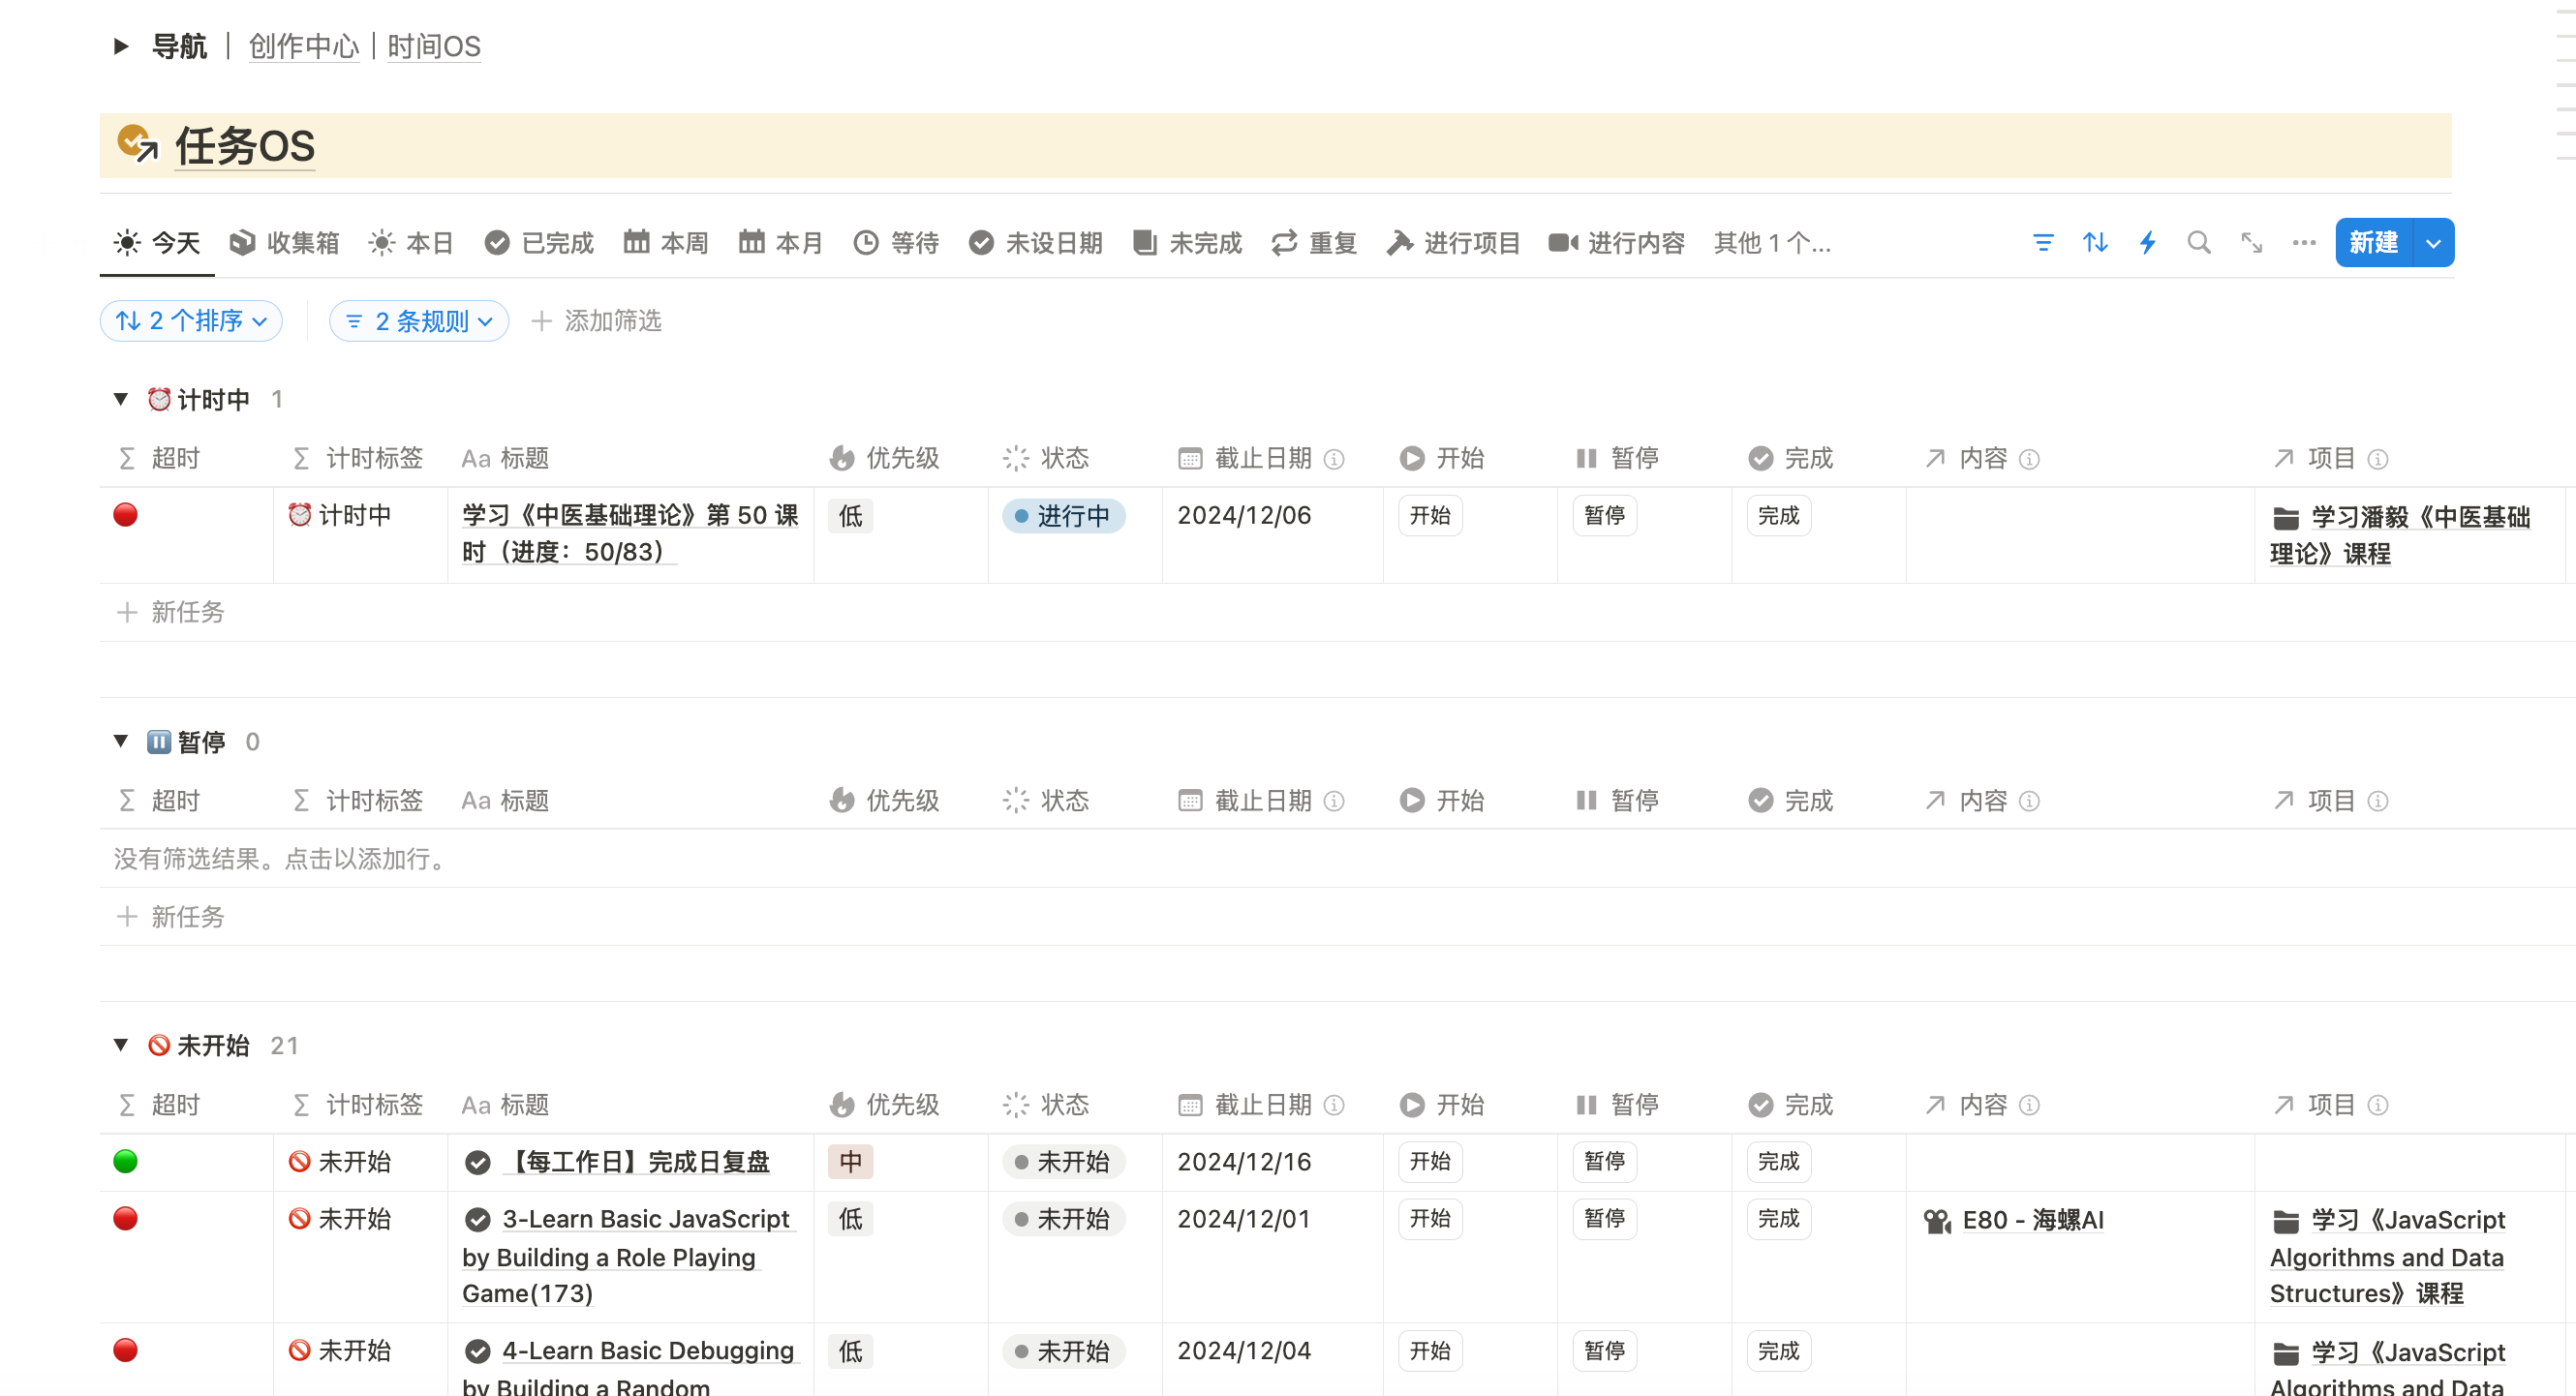Toggle checkmark on 【每工作日】完成日复盘 task
Image resolution: width=2576 pixels, height=1396 pixels.
click(x=478, y=1162)
